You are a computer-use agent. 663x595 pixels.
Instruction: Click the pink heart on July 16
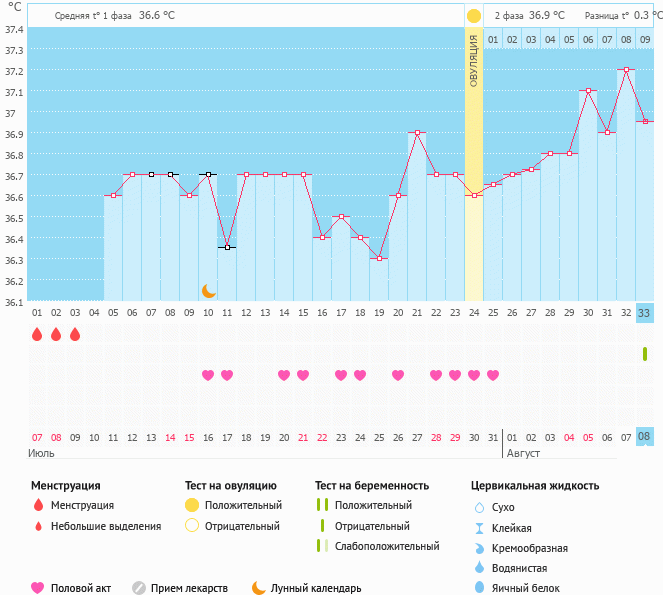click(208, 375)
